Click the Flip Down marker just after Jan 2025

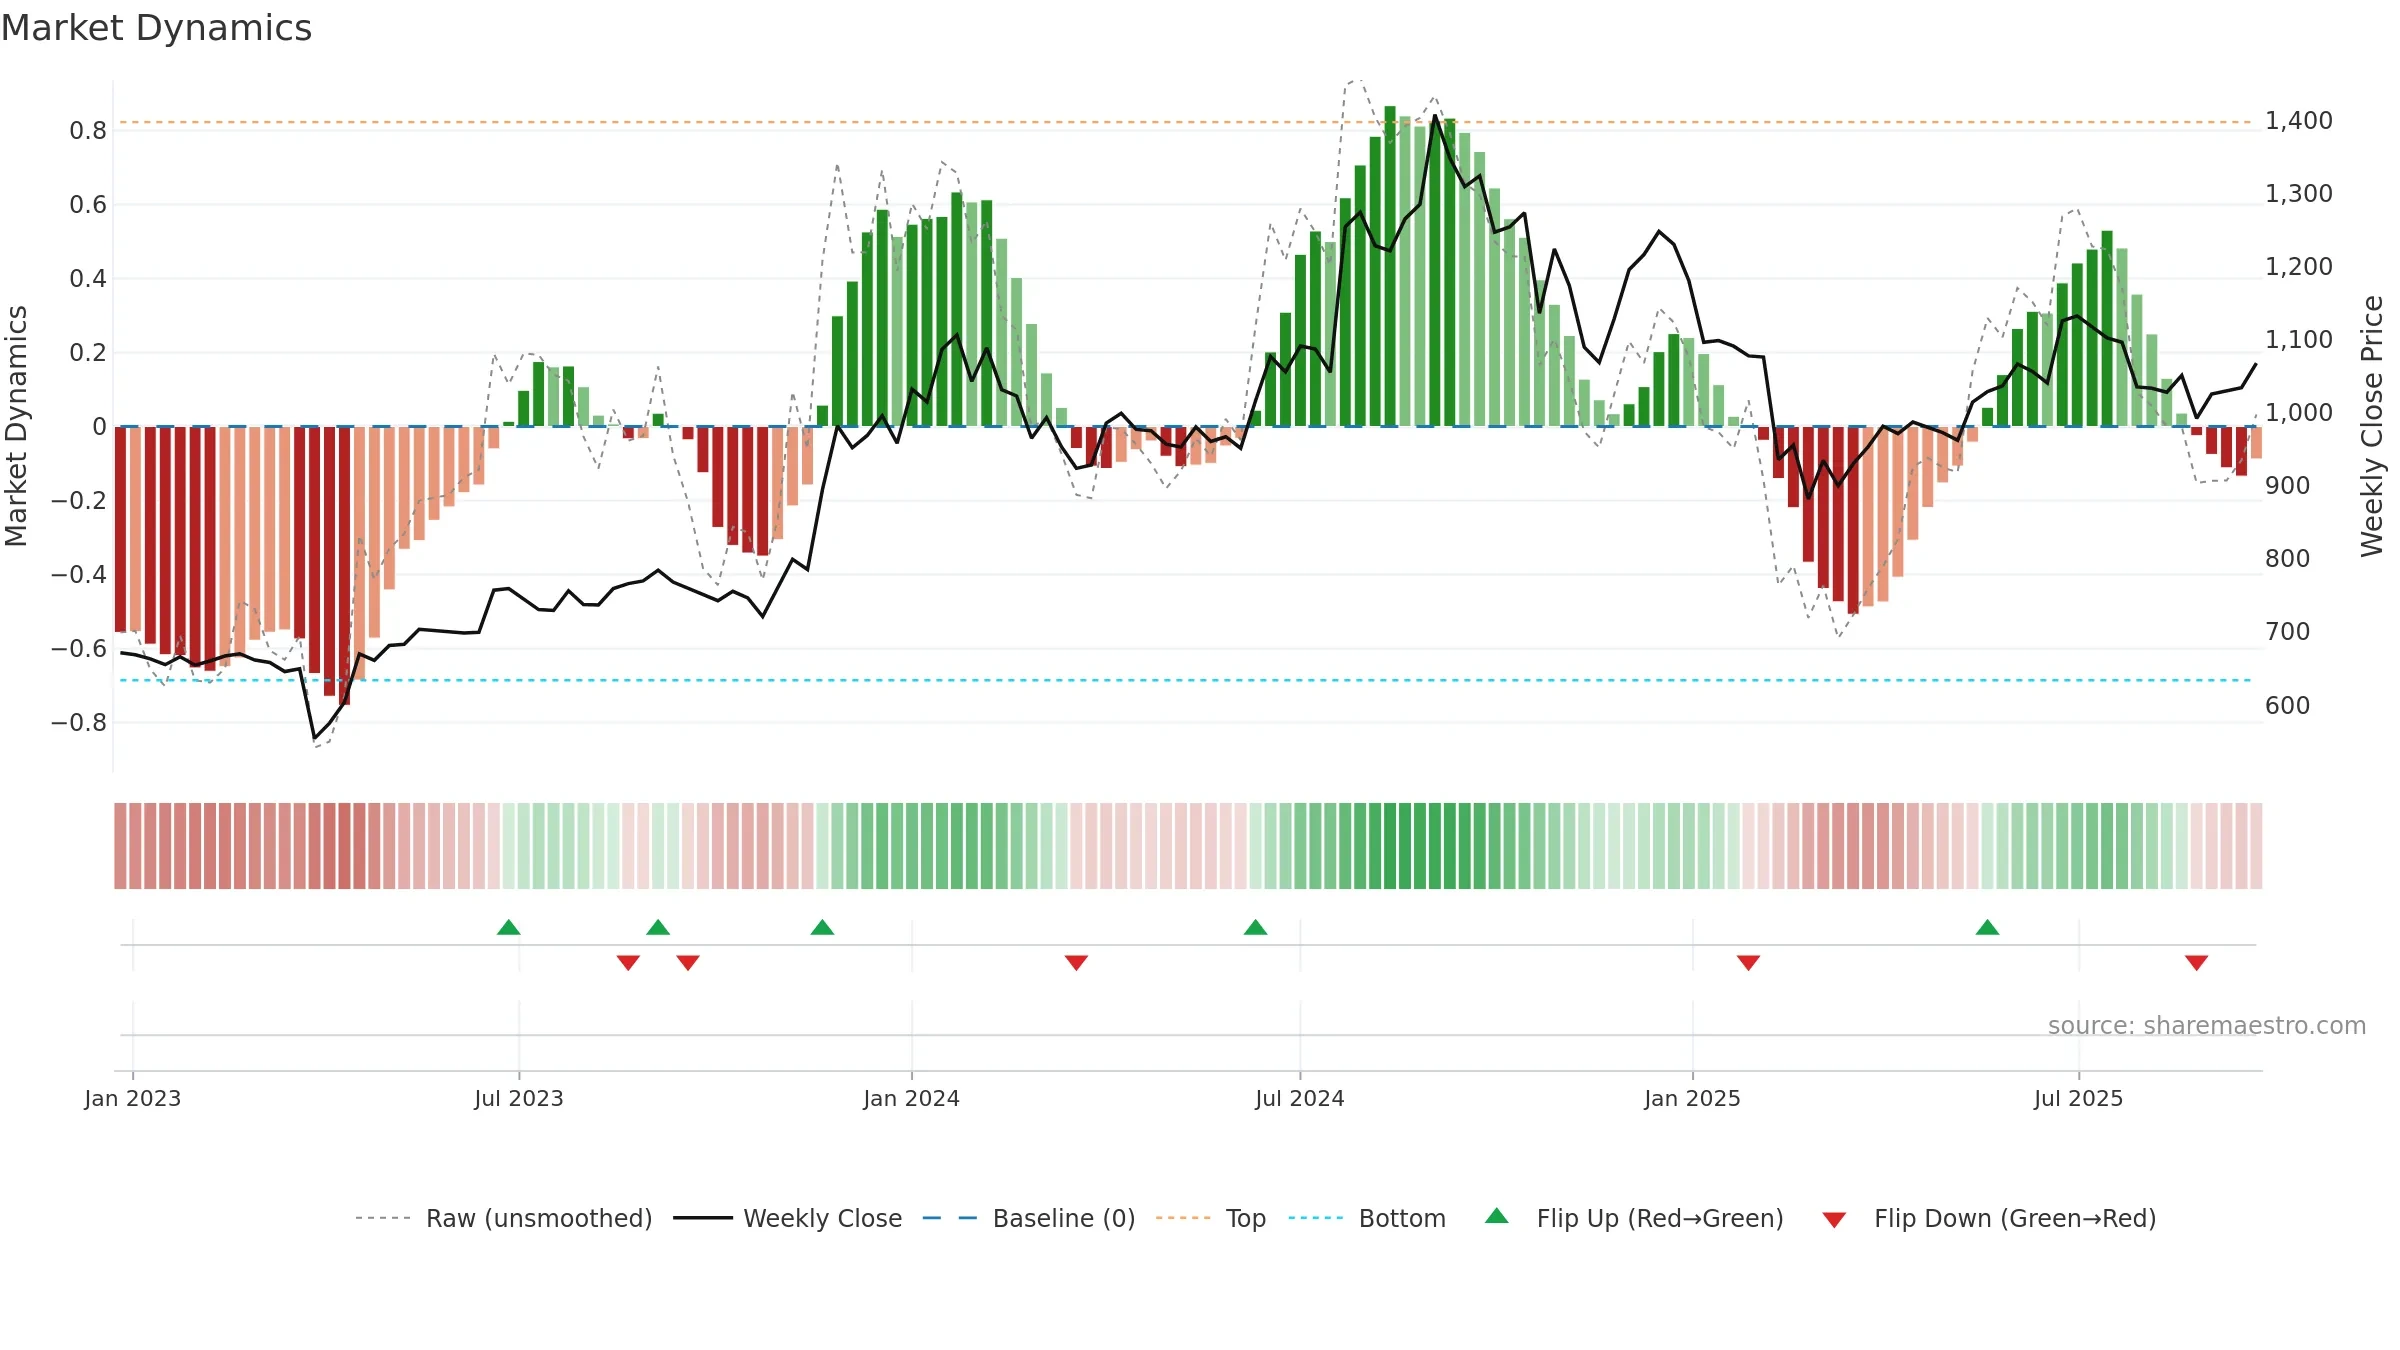pos(1748,962)
